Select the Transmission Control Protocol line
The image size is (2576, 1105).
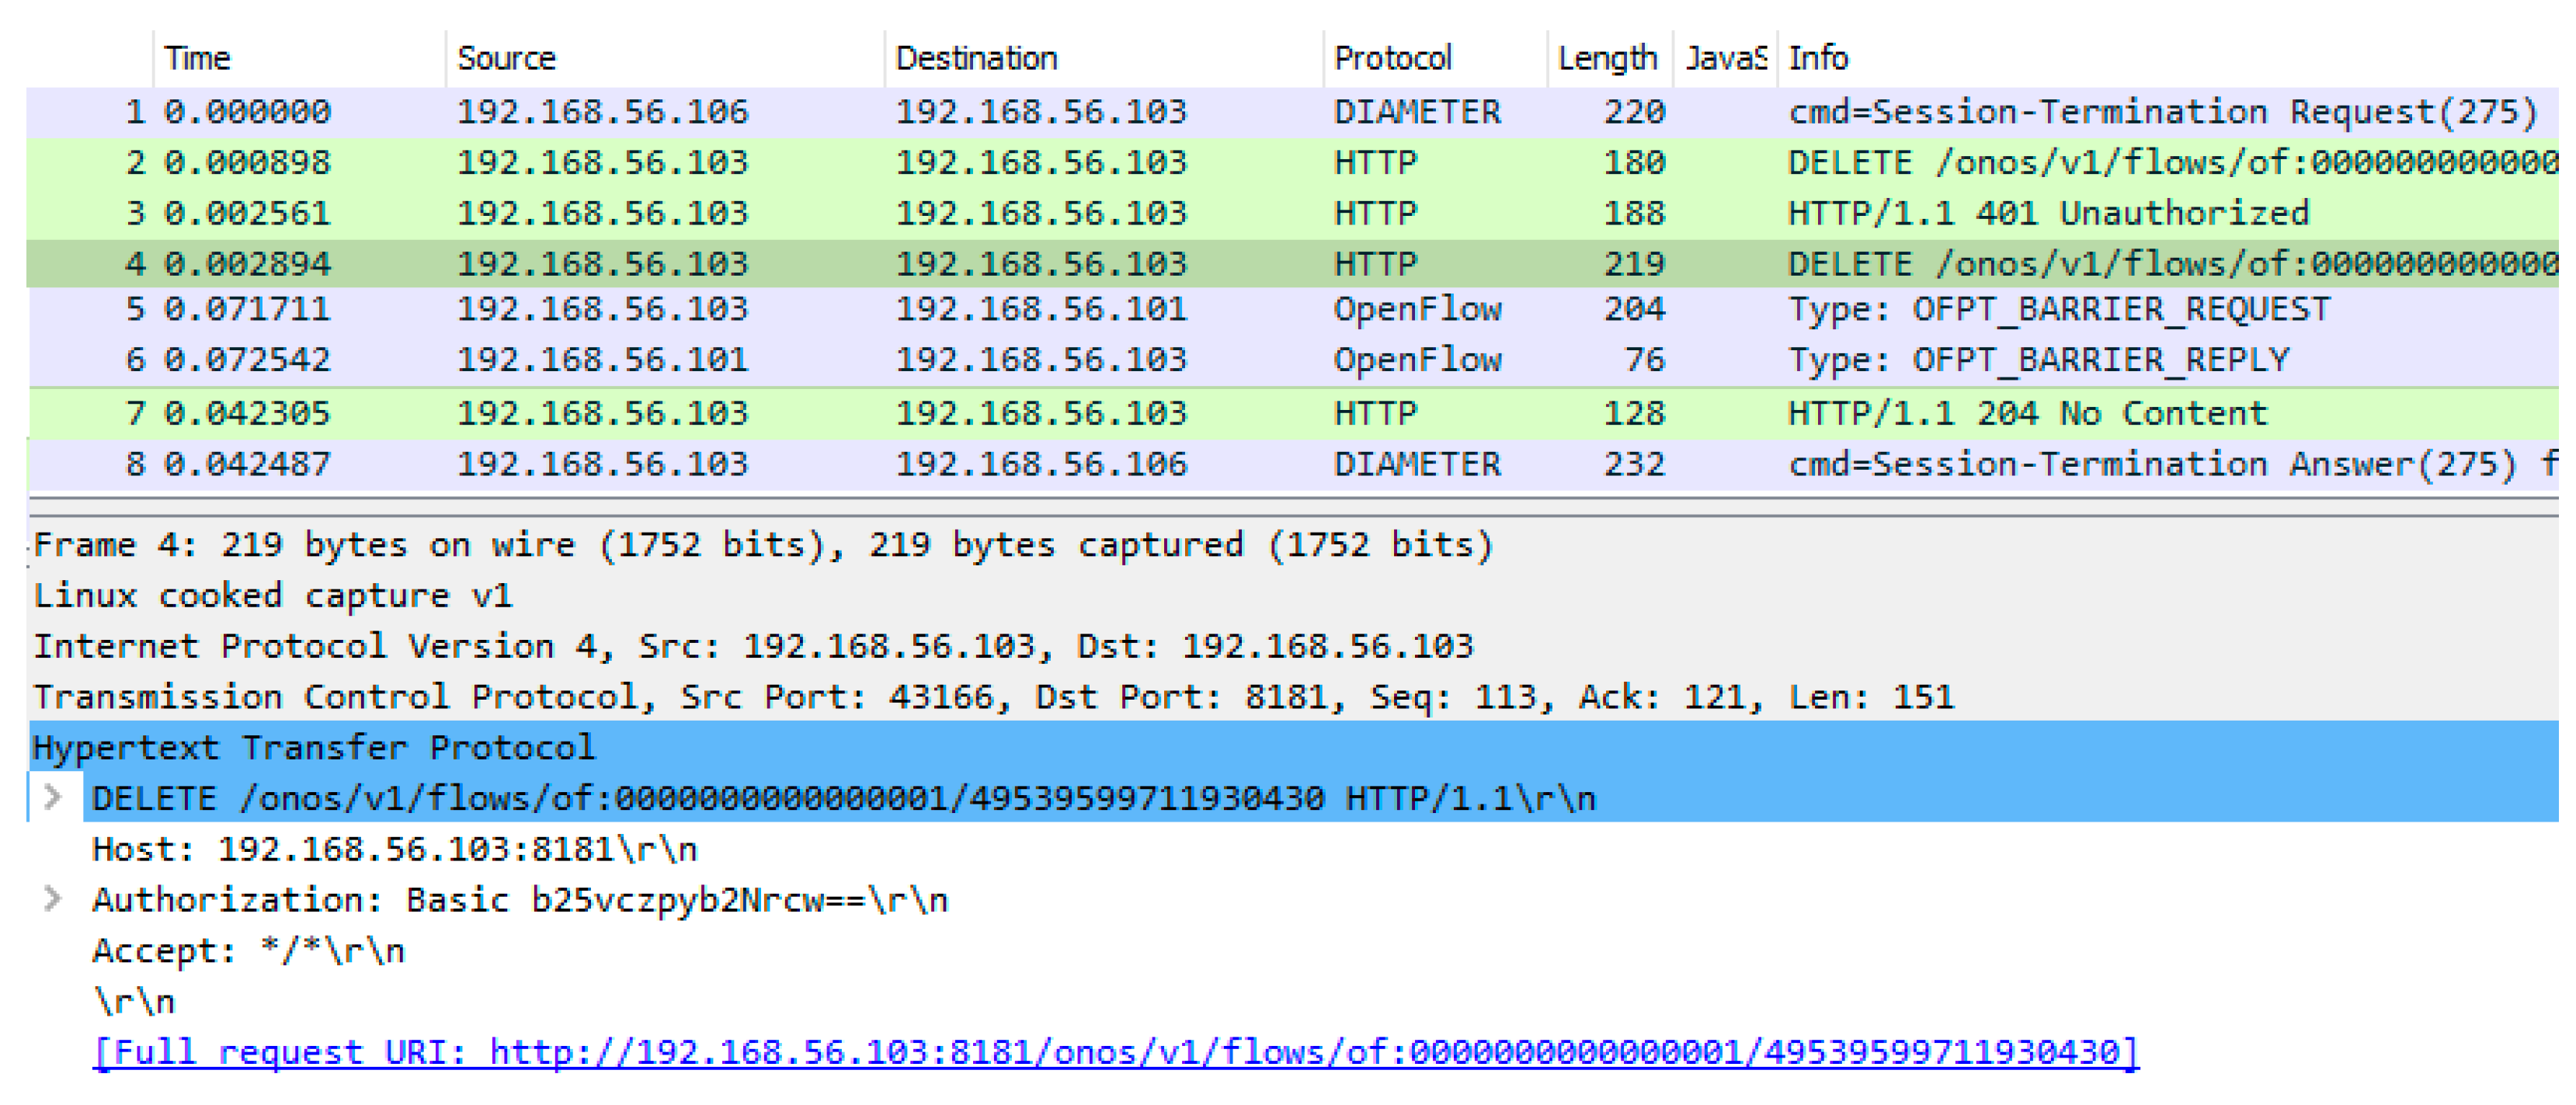(992, 697)
